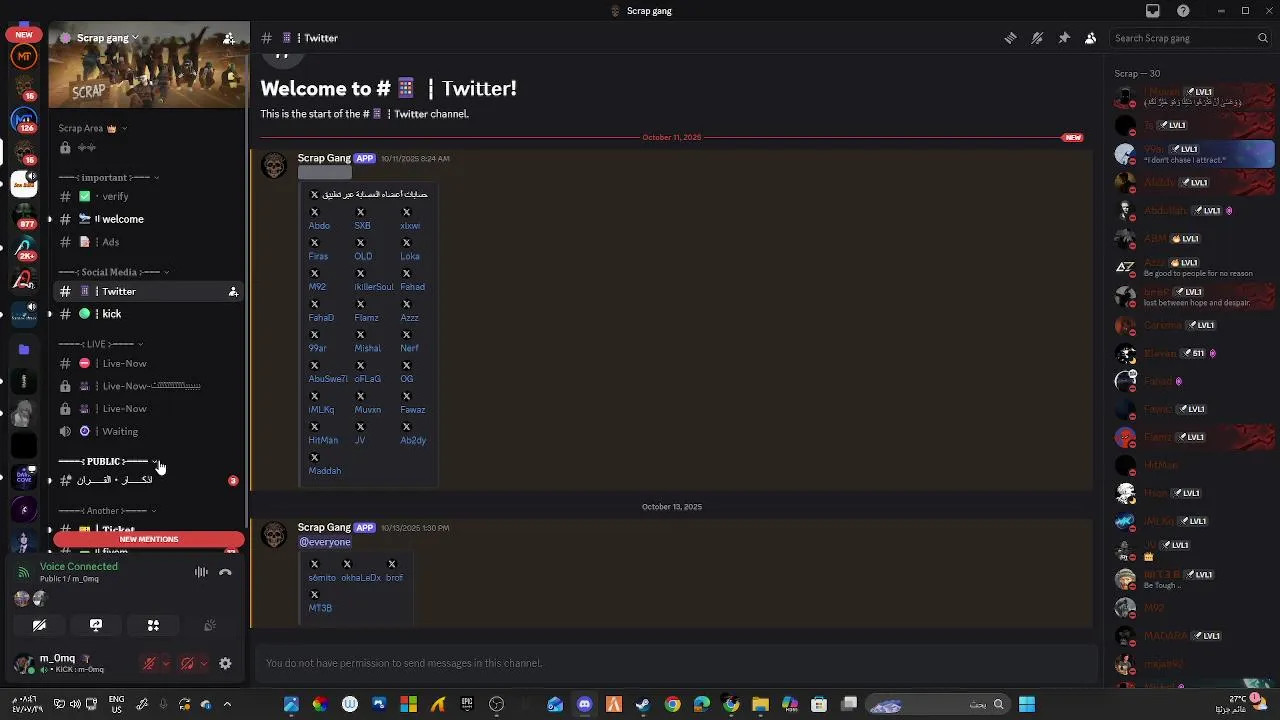1280x720 pixels.
Task: Open the Abdo X profile link
Action: (319, 226)
